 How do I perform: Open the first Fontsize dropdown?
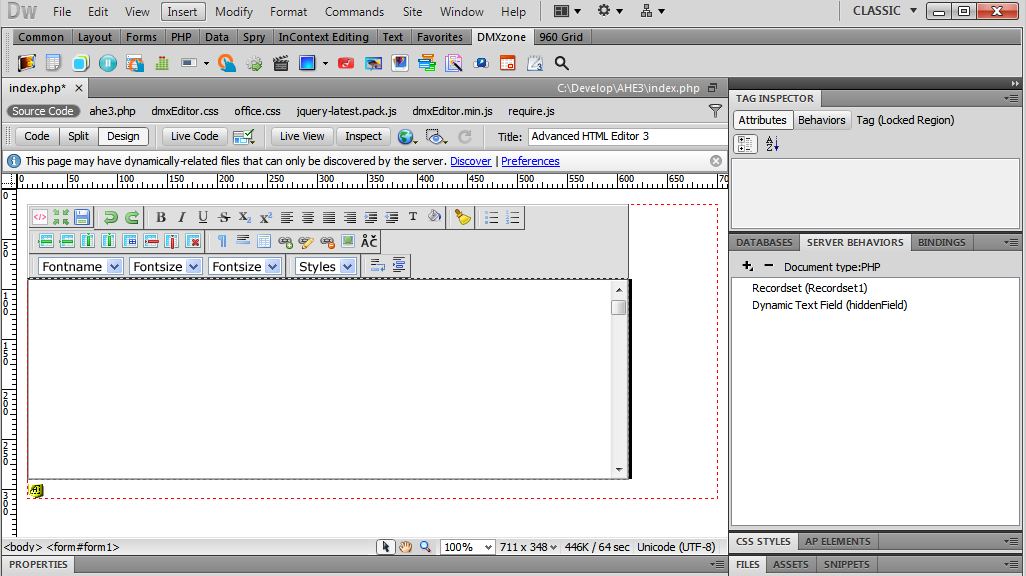pyautogui.click(x=166, y=266)
